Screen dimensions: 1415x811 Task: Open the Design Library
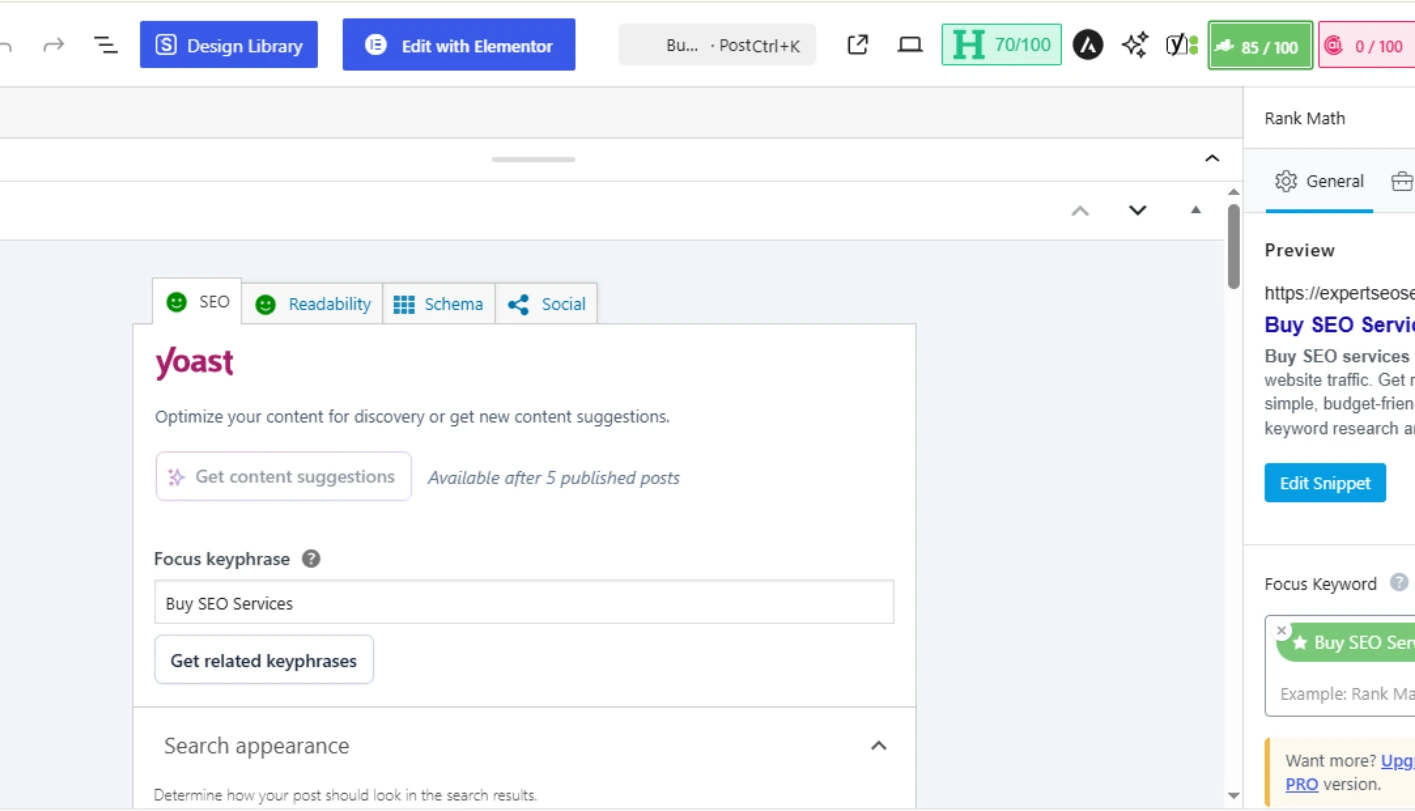tap(229, 45)
